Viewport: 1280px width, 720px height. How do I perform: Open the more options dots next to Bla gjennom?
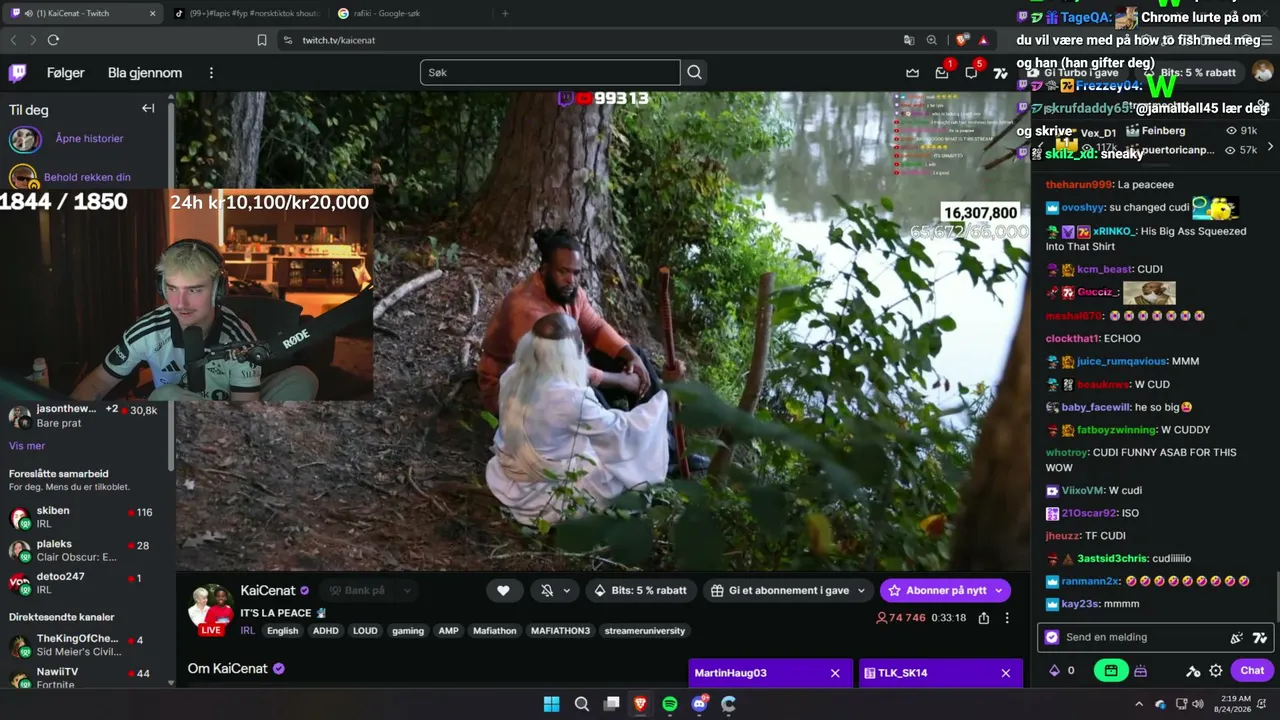click(211, 73)
